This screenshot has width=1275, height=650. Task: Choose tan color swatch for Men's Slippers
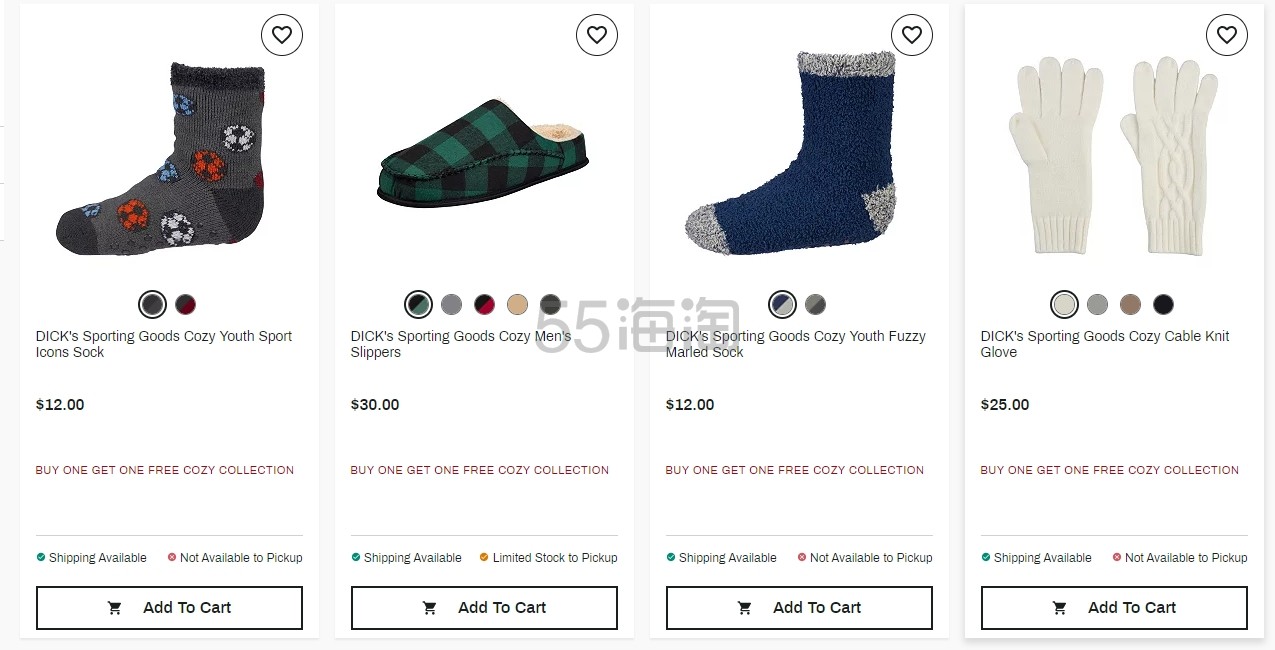tap(517, 304)
